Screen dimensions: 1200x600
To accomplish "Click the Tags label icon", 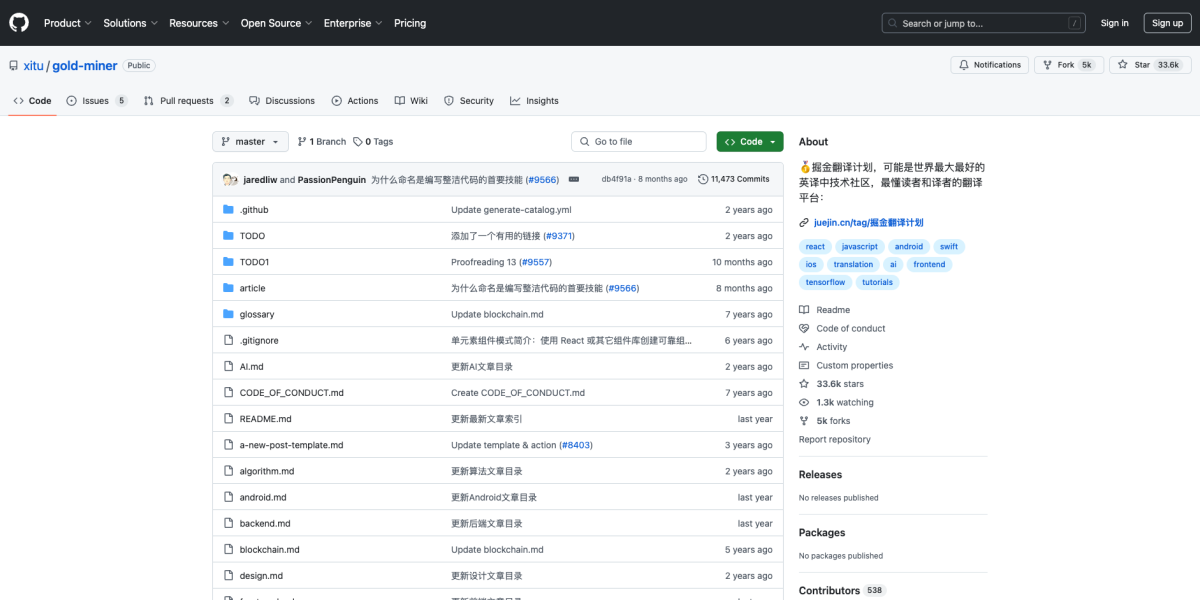I will (358, 142).
